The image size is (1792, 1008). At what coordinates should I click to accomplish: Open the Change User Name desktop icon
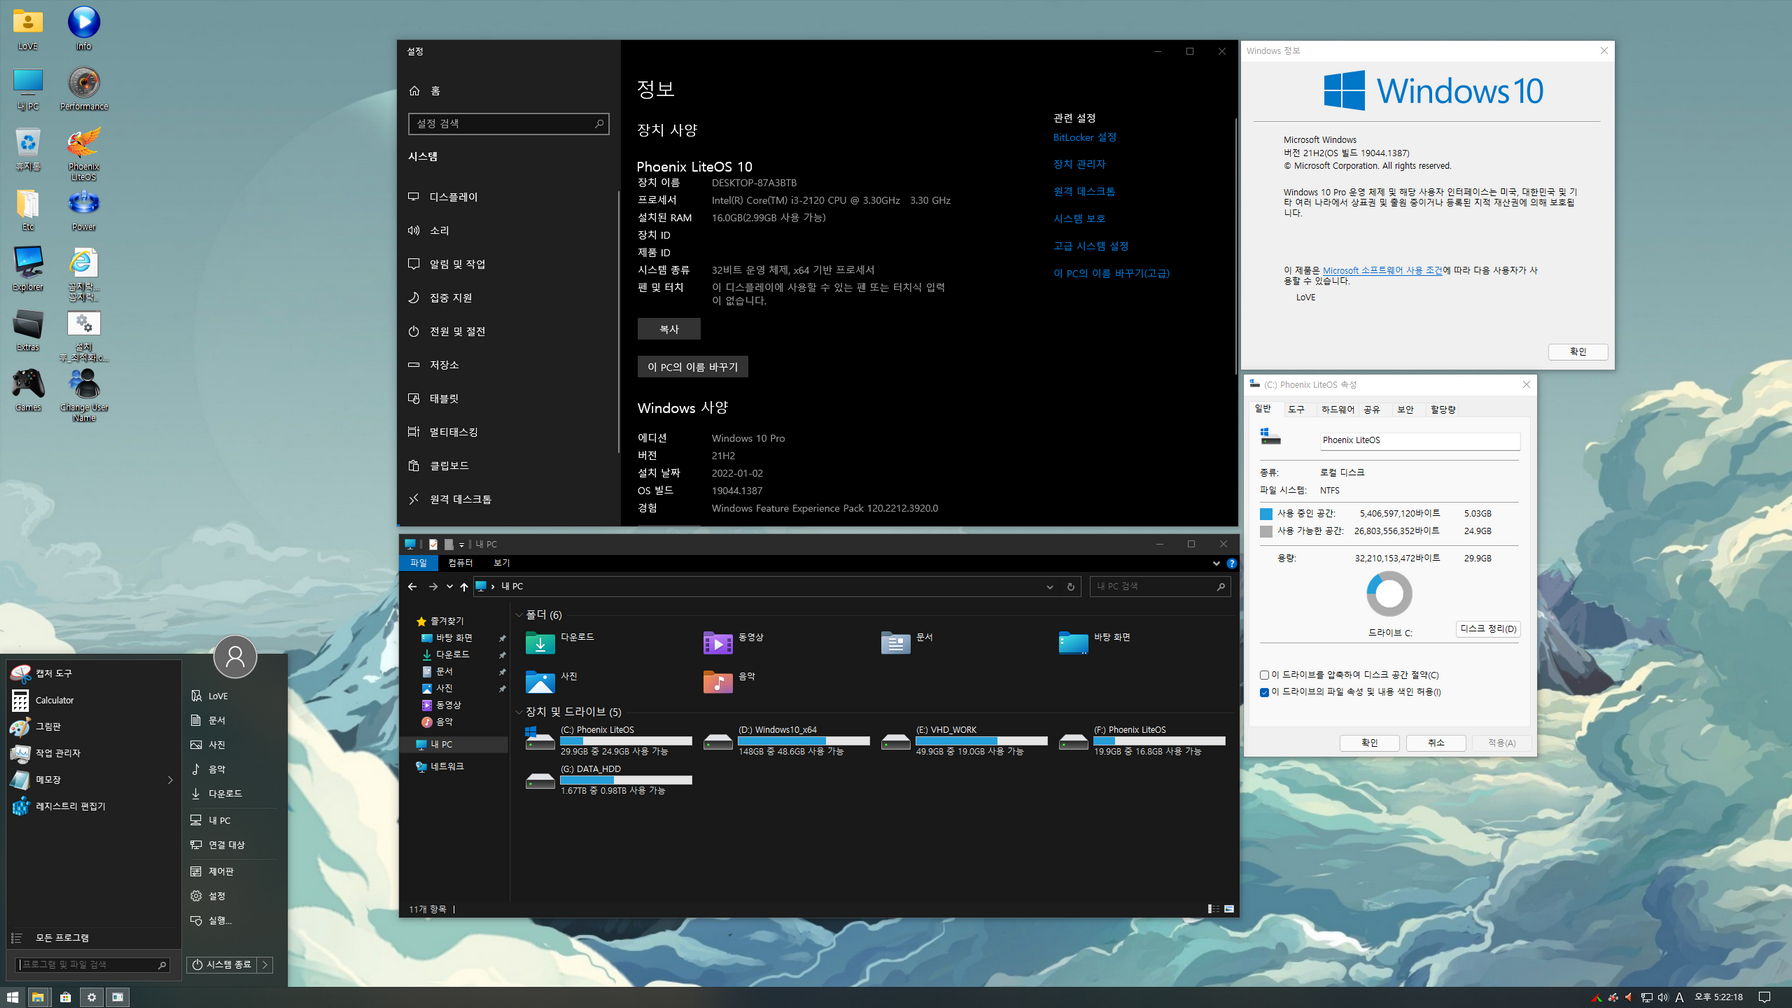click(83, 395)
